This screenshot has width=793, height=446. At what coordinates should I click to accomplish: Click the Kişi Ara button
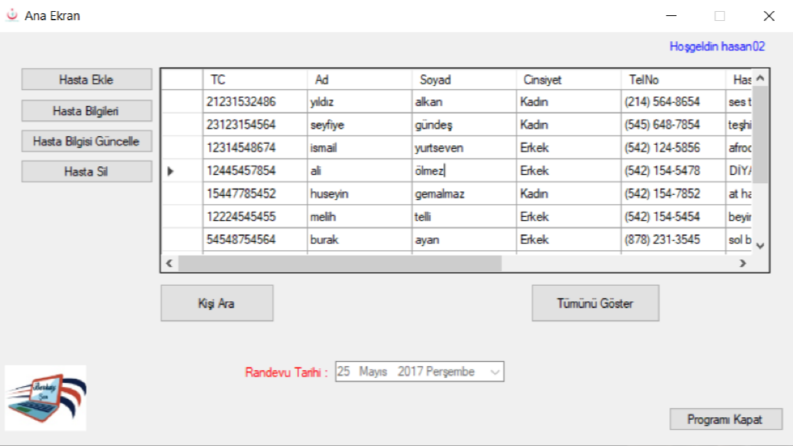[217, 303]
